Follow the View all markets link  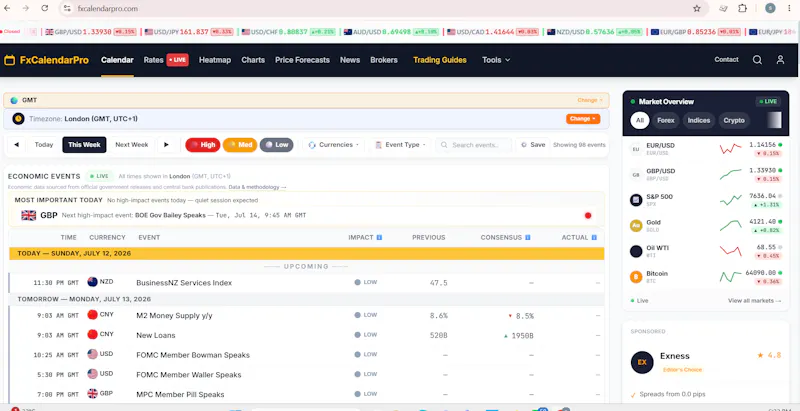click(754, 301)
